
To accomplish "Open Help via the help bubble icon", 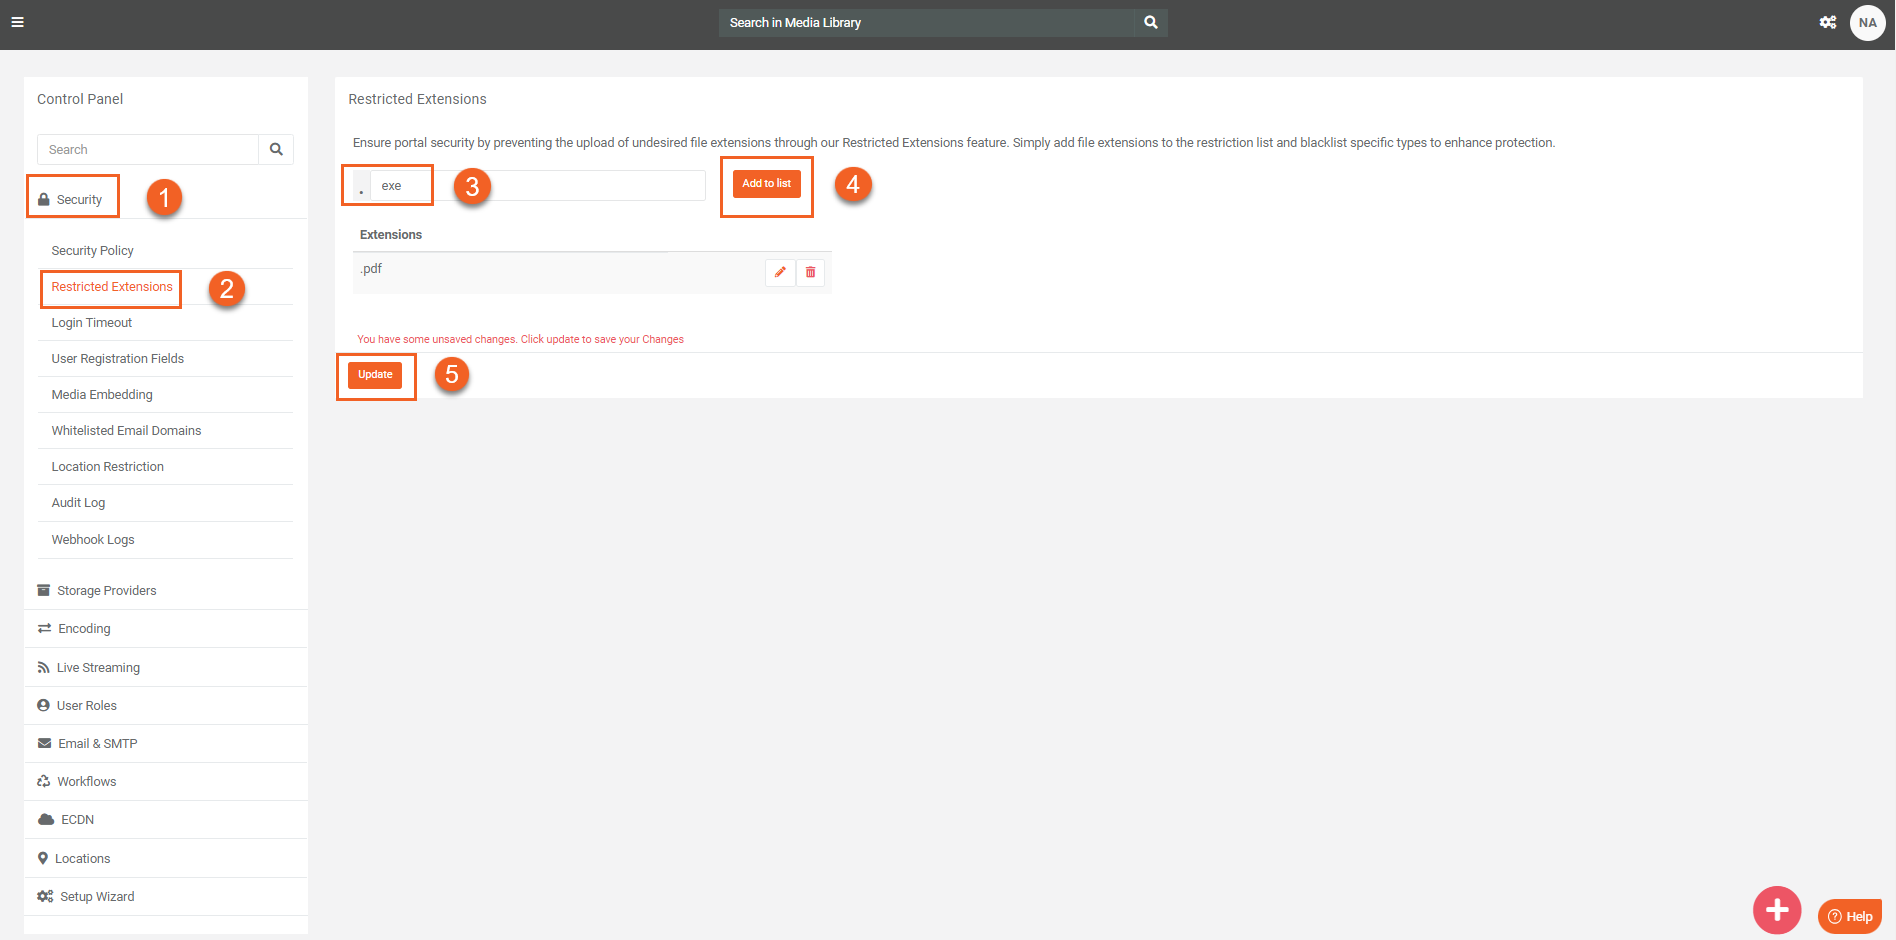I will [x=1849, y=916].
